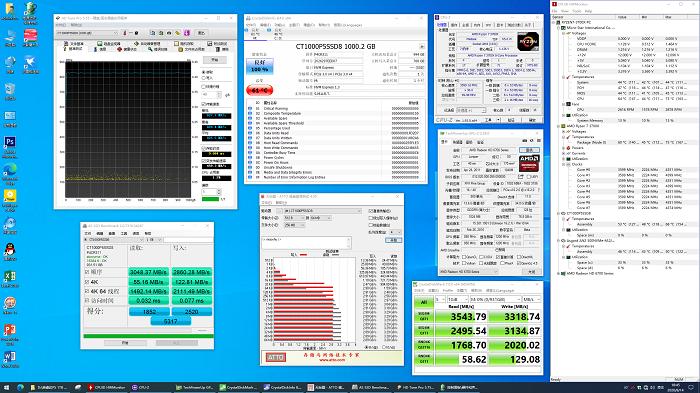Select the write radio option in HD Tune
This screenshot has width=700, height=393.
204,78
